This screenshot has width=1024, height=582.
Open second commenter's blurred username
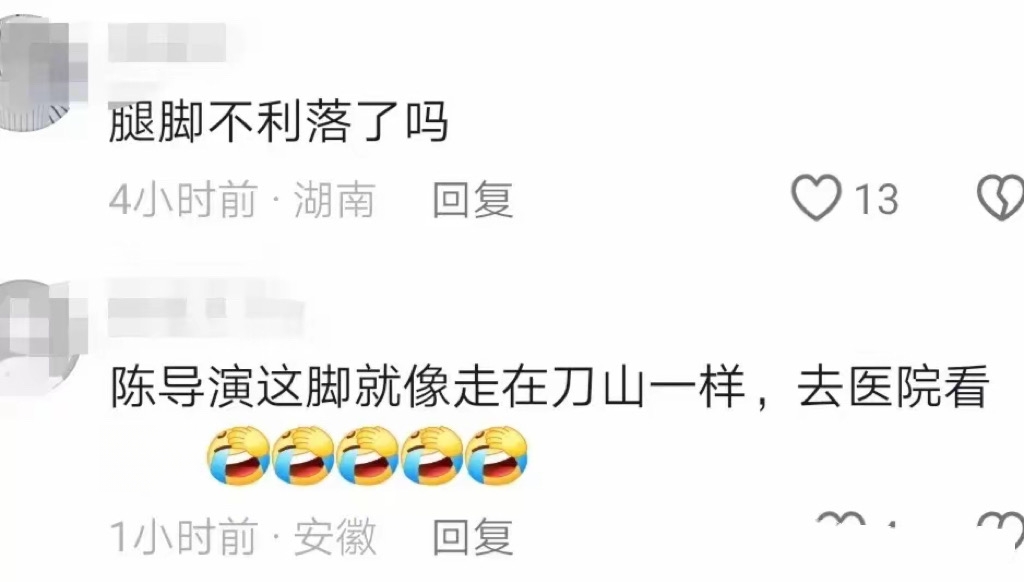tap(206, 307)
